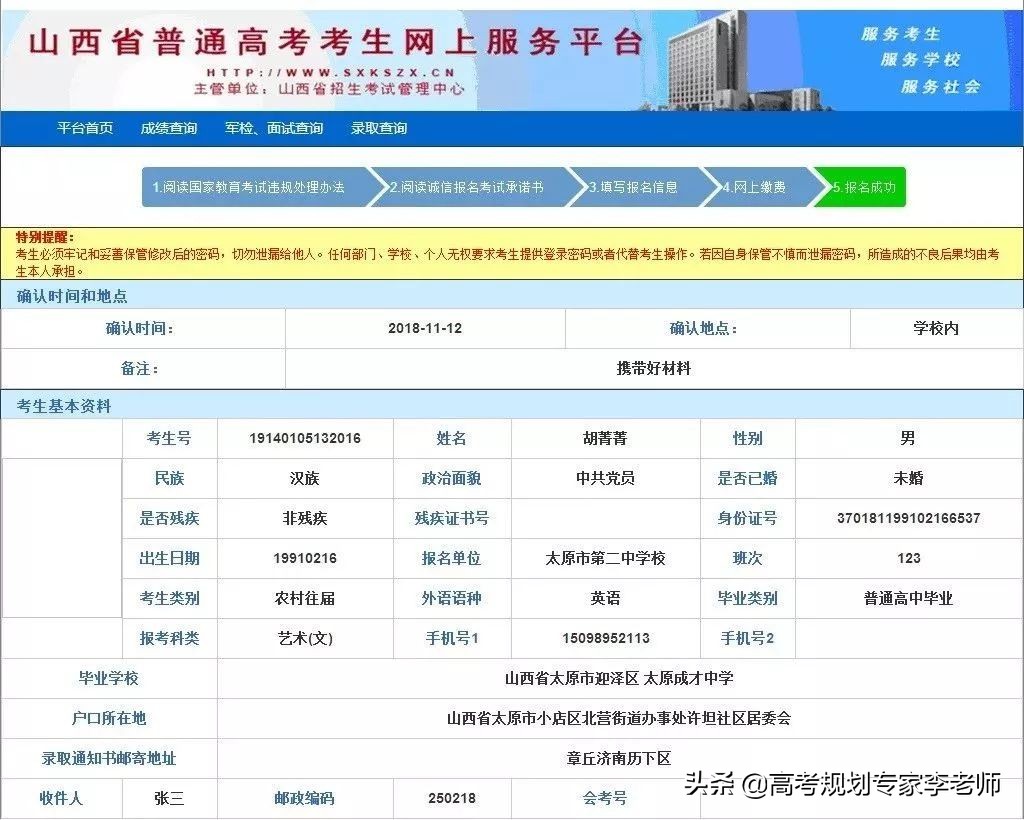The width and height of the screenshot is (1024, 820).
Task: Open the 平台首页 menu item
Action: pyautogui.click(x=86, y=128)
